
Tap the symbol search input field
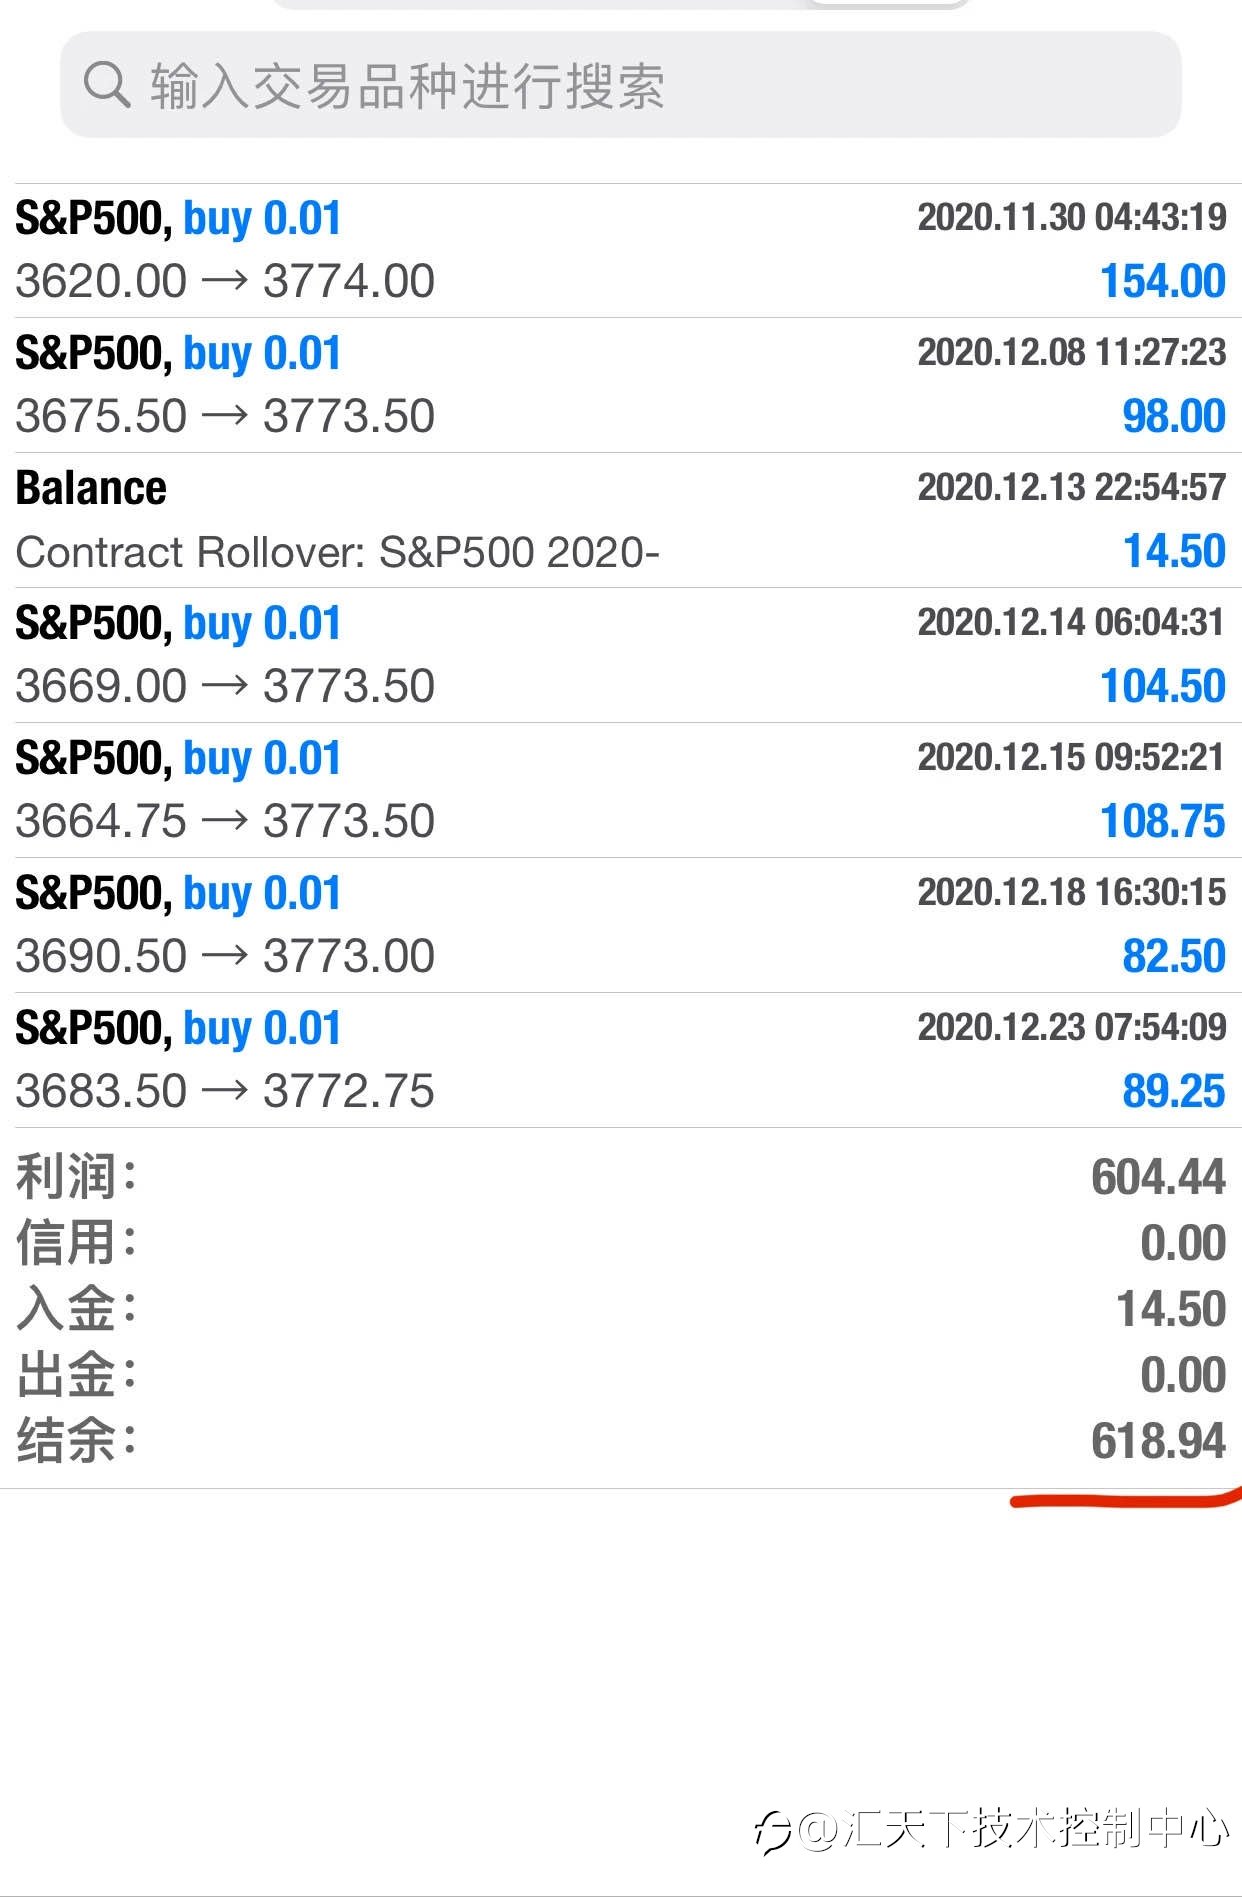point(620,84)
